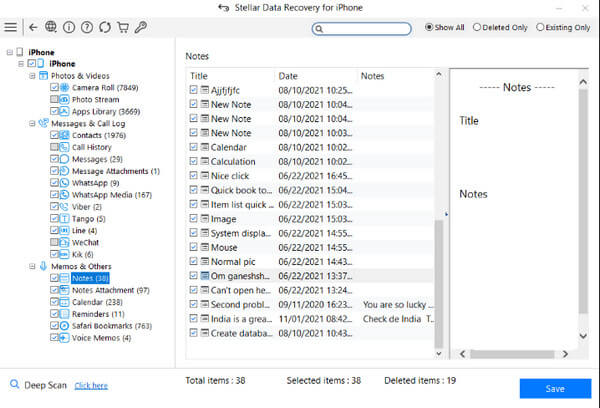
Task: Select the Deleted Only radio button
Action: tap(477, 27)
